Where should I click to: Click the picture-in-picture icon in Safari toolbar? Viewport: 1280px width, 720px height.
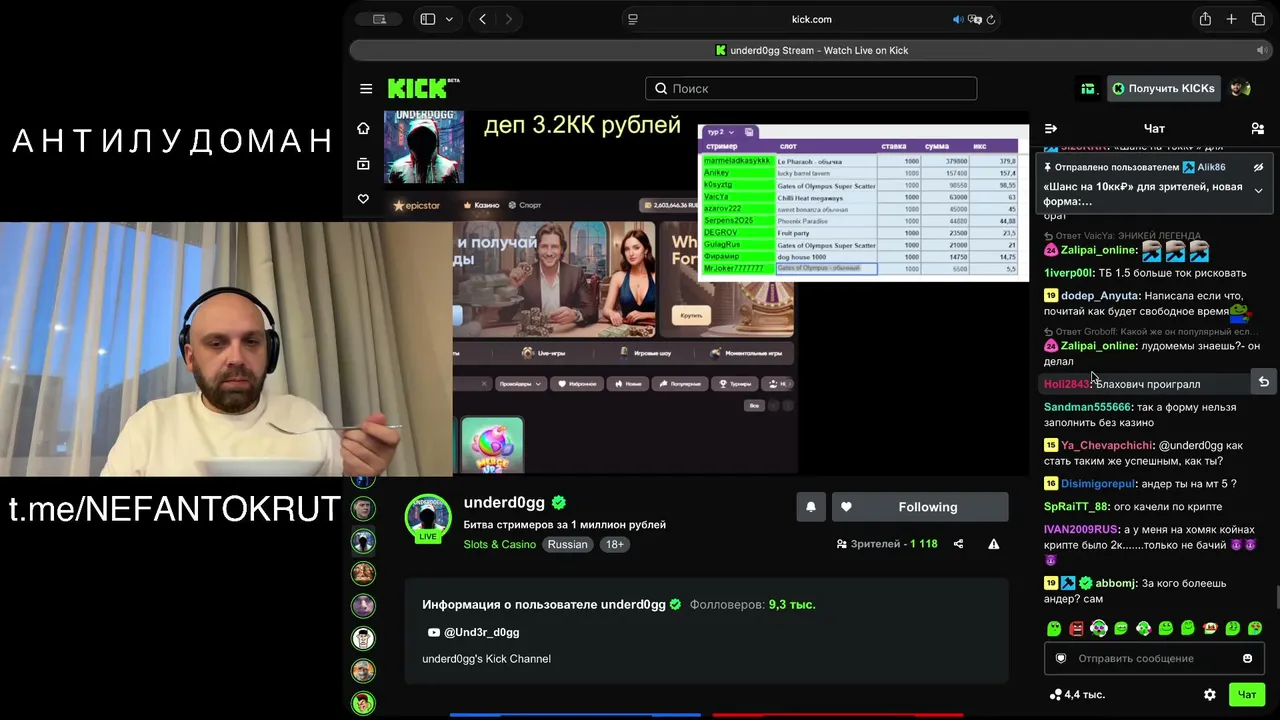click(379, 19)
